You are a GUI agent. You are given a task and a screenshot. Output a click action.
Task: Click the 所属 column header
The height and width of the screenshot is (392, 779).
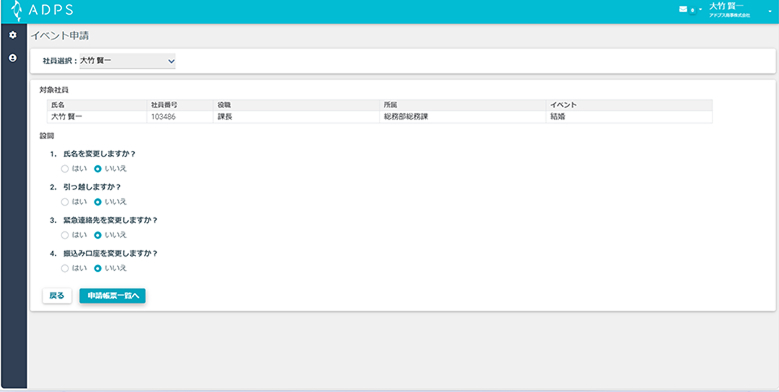tap(463, 105)
